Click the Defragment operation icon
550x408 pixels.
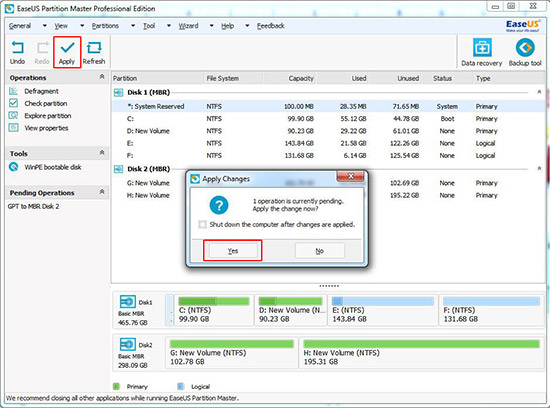tap(13, 91)
